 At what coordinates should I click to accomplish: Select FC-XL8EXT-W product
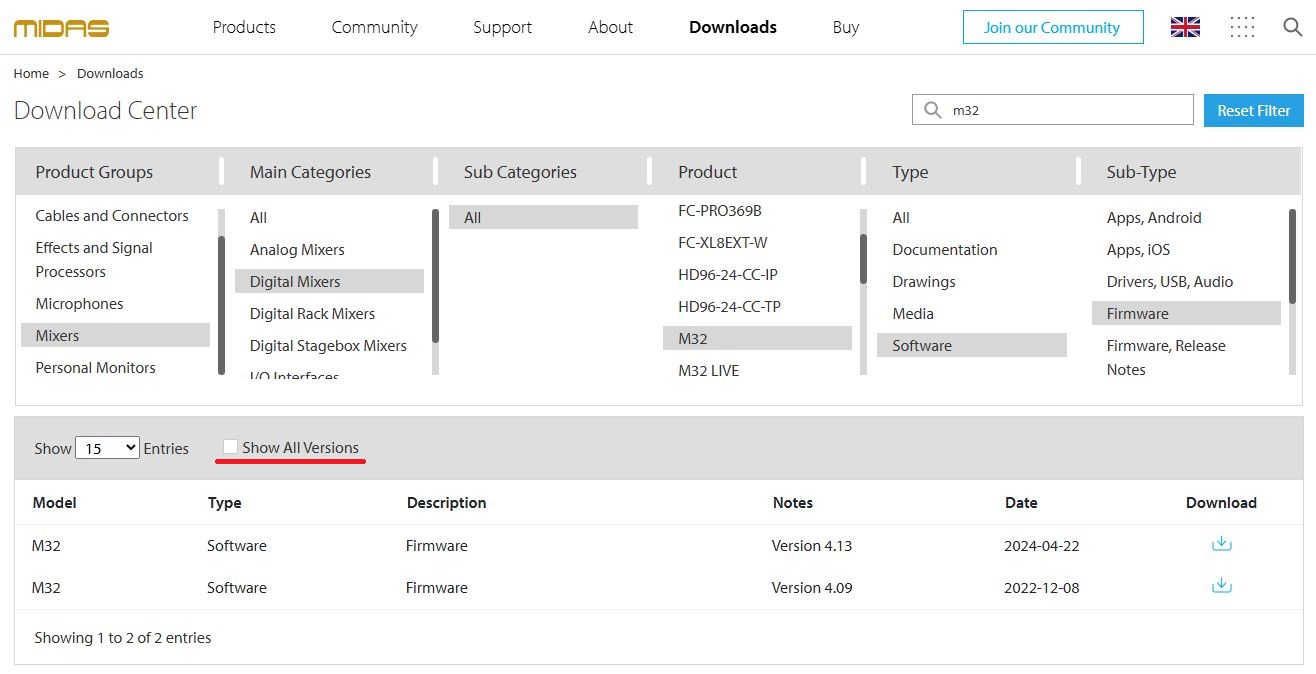coord(722,242)
